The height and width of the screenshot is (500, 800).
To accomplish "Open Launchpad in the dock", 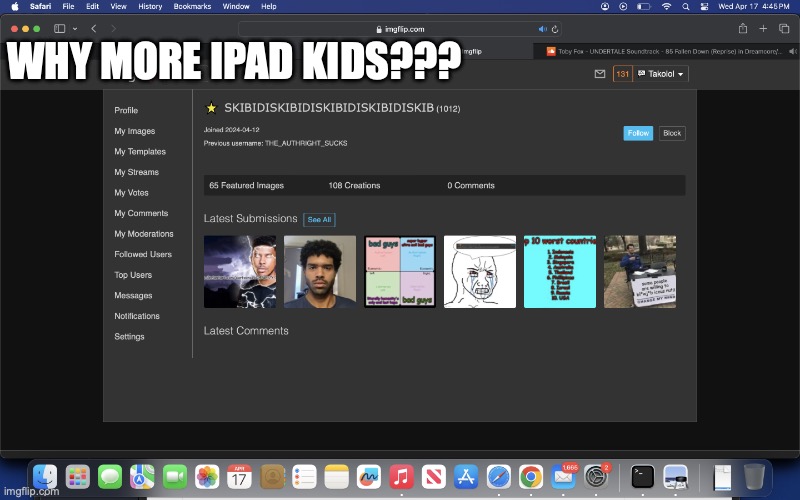I will (78, 477).
